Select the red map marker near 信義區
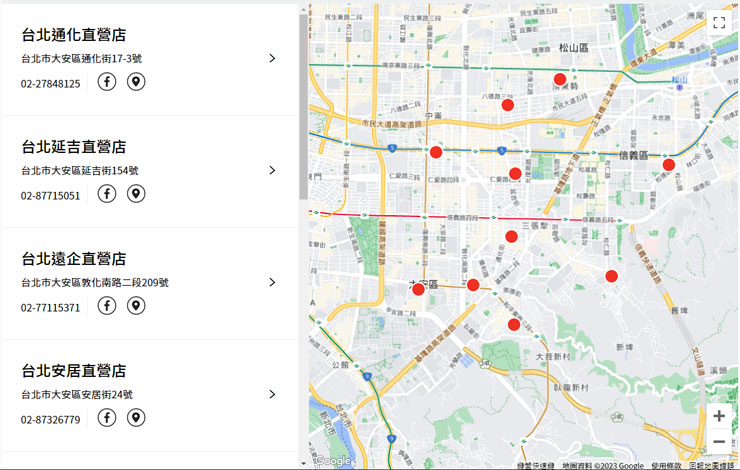The width and height of the screenshot is (740, 470). click(669, 165)
